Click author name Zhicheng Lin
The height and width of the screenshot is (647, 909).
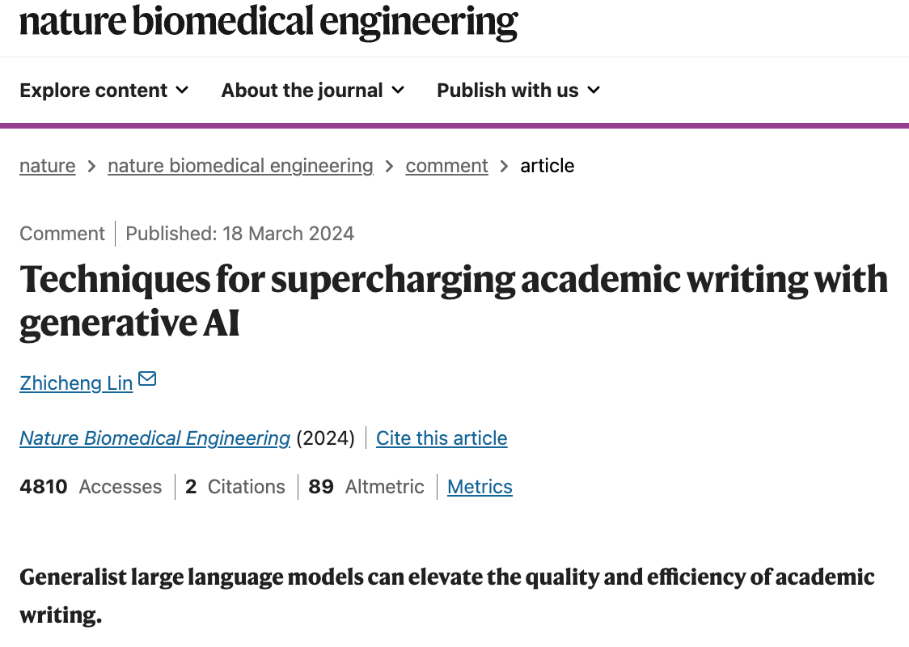(x=76, y=383)
